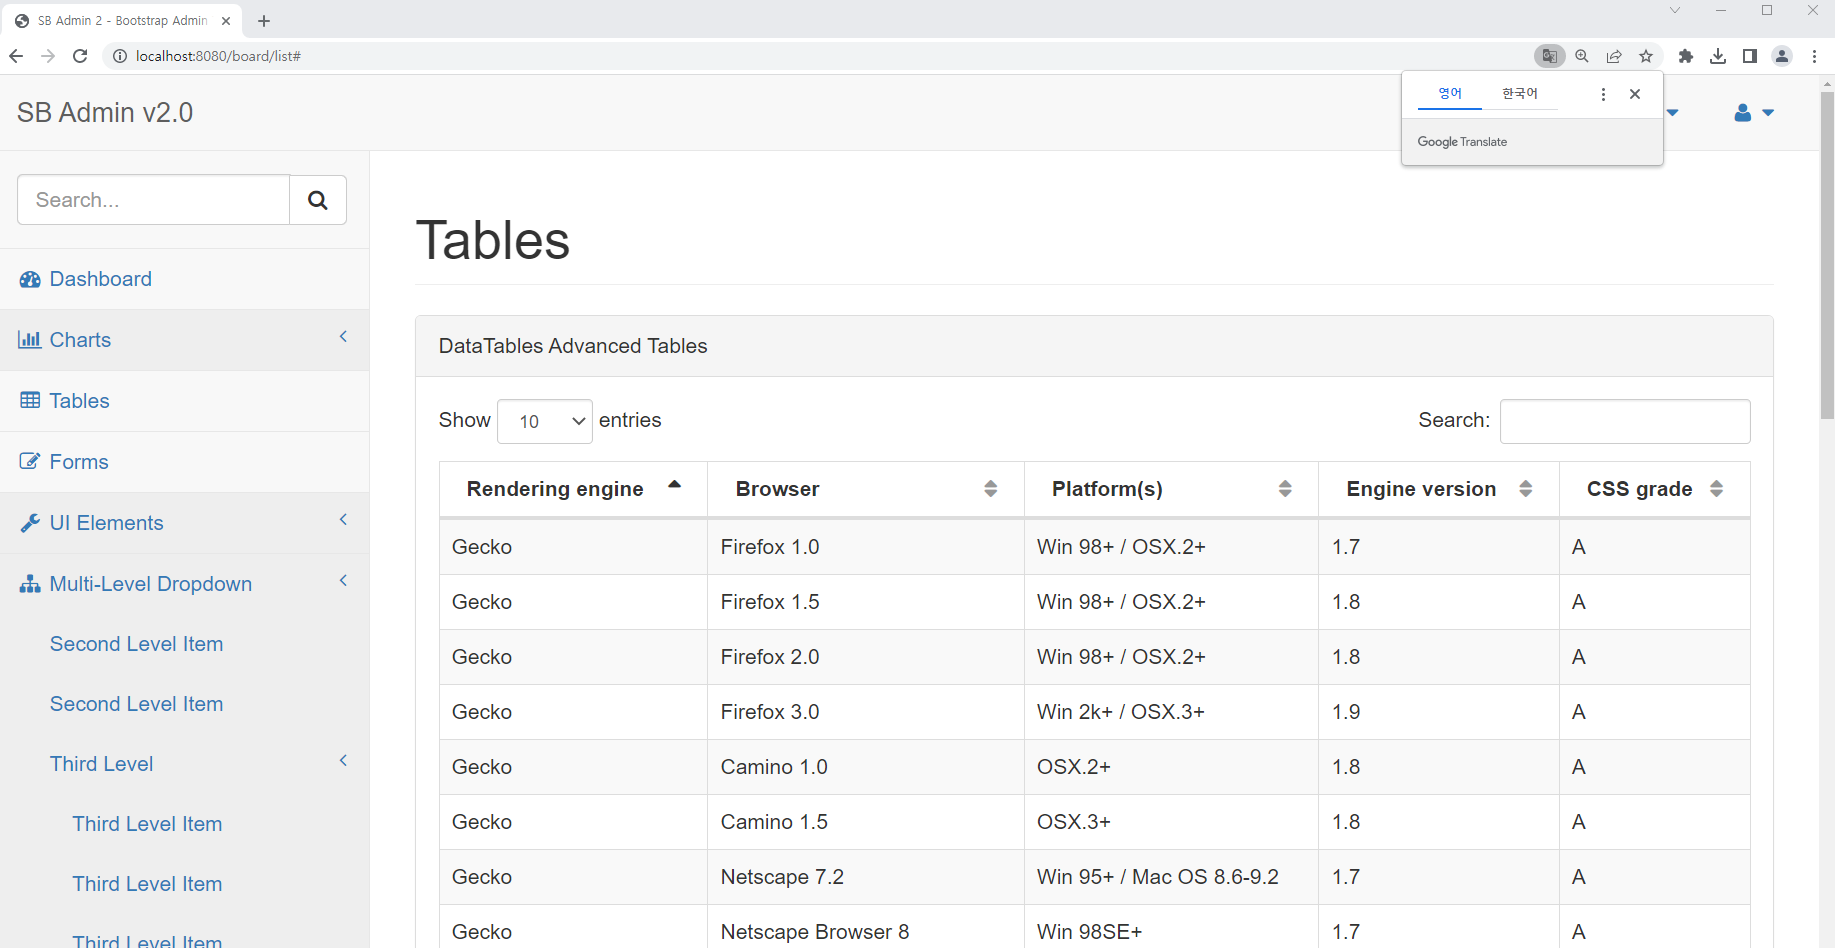Click the site info icon in address bar
Screen dimensions: 1835x948
[x=120, y=56]
